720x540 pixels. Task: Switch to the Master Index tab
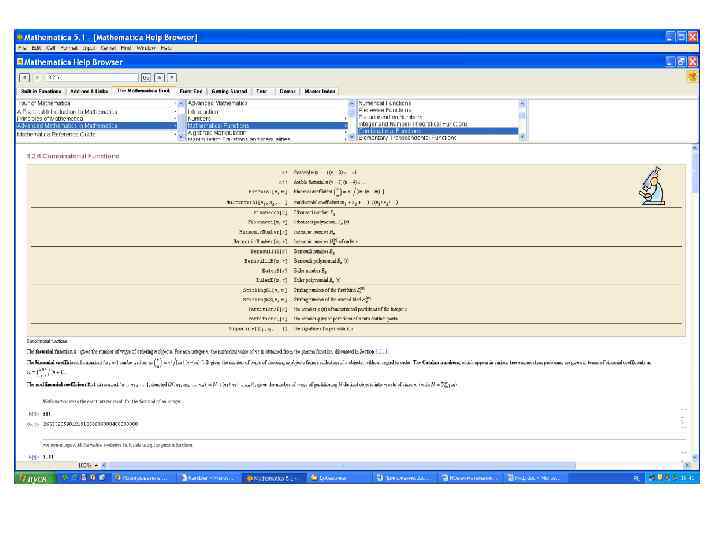(320, 91)
